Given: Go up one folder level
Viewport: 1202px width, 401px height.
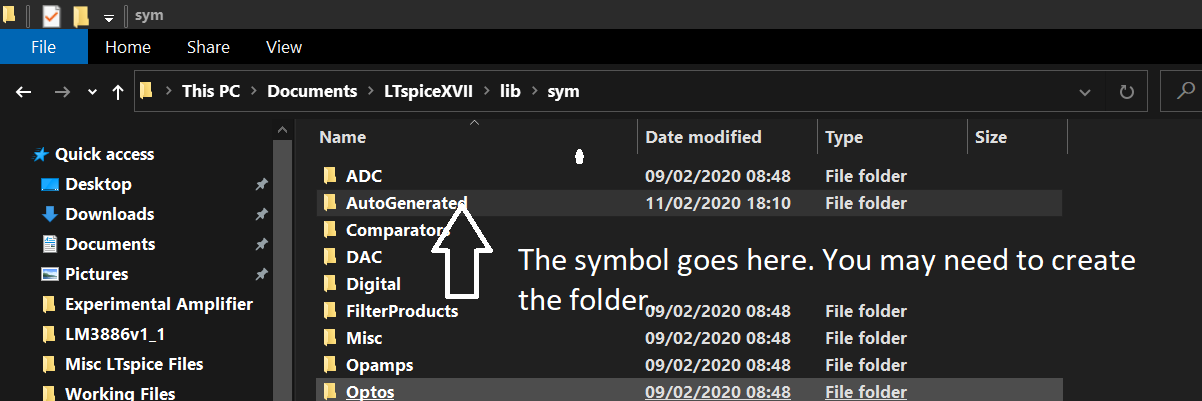Looking at the screenshot, I should tap(118, 92).
